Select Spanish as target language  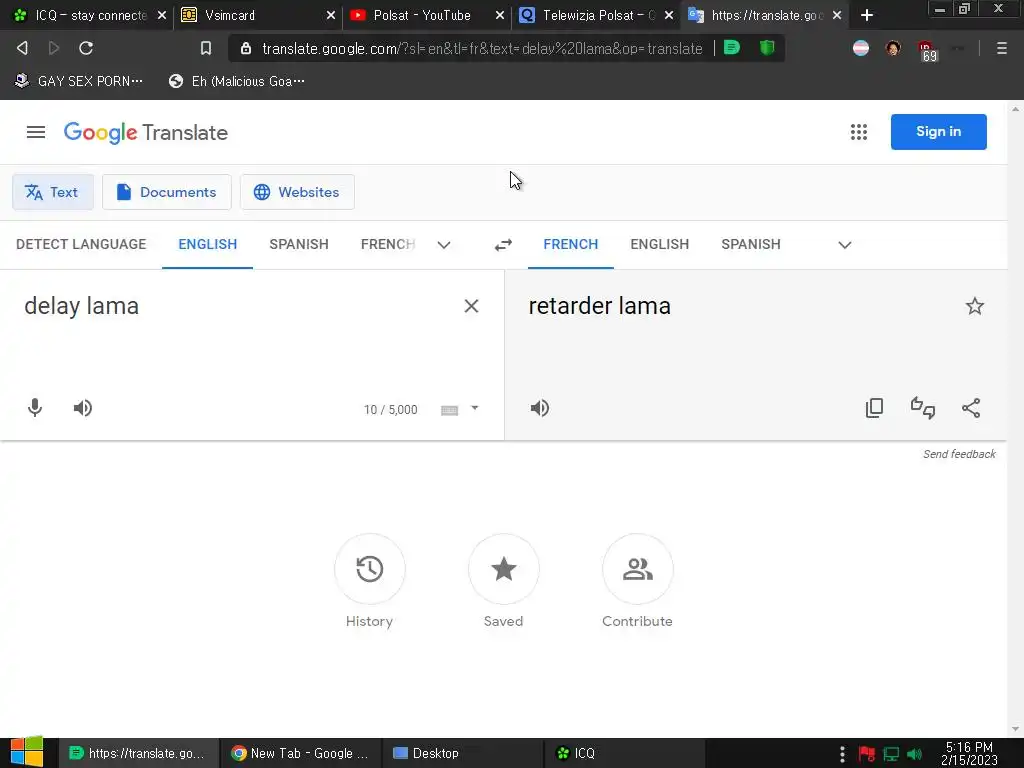click(751, 244)
